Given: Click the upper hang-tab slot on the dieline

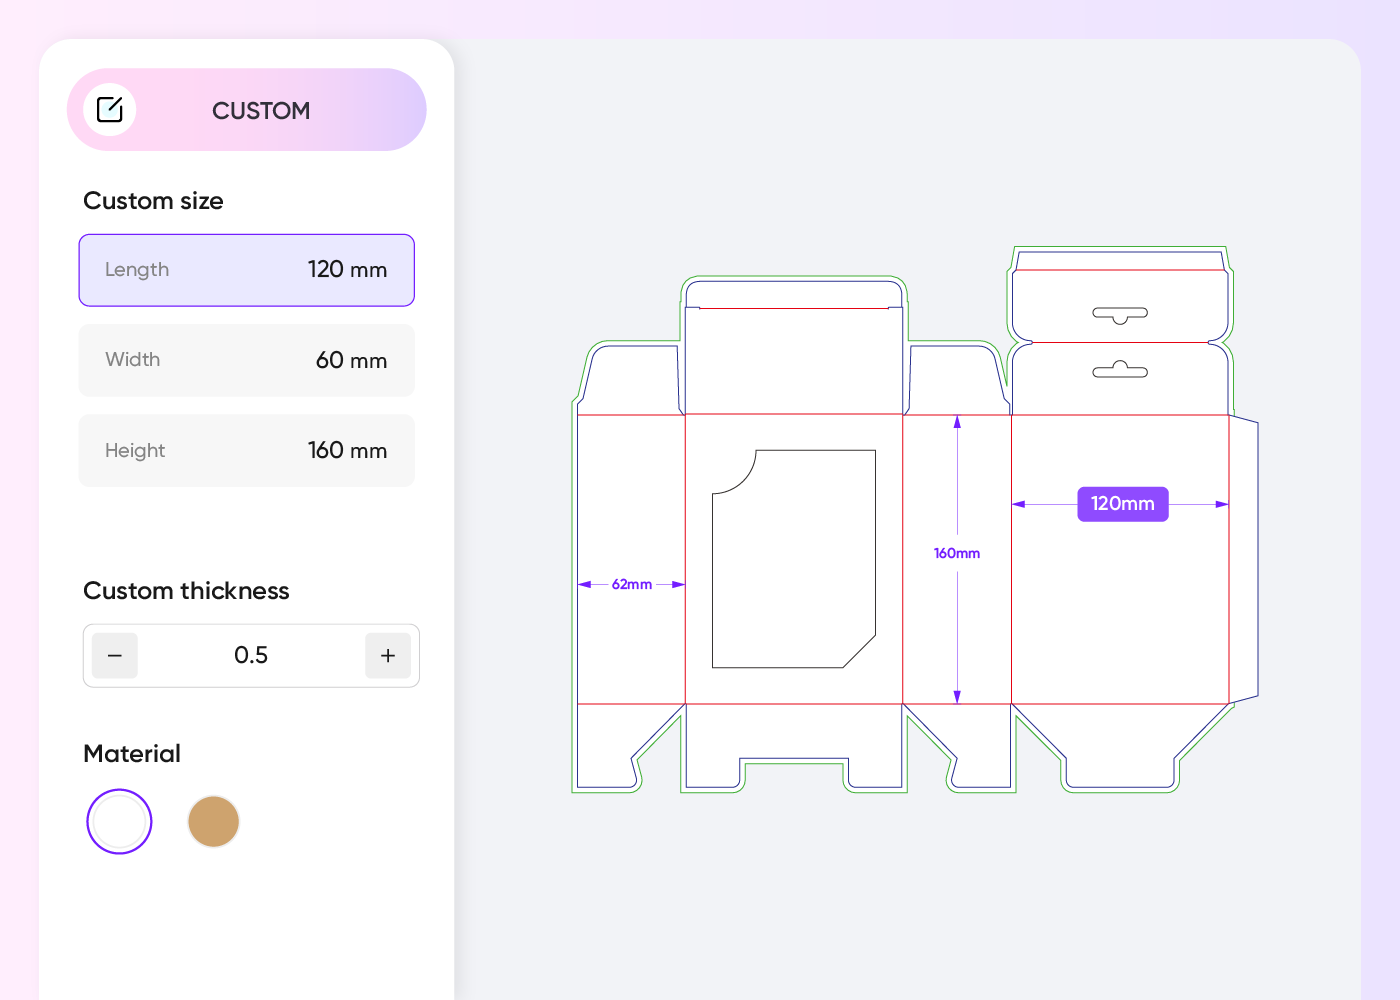Looking at the screenshot, I should coord(1120,315).
